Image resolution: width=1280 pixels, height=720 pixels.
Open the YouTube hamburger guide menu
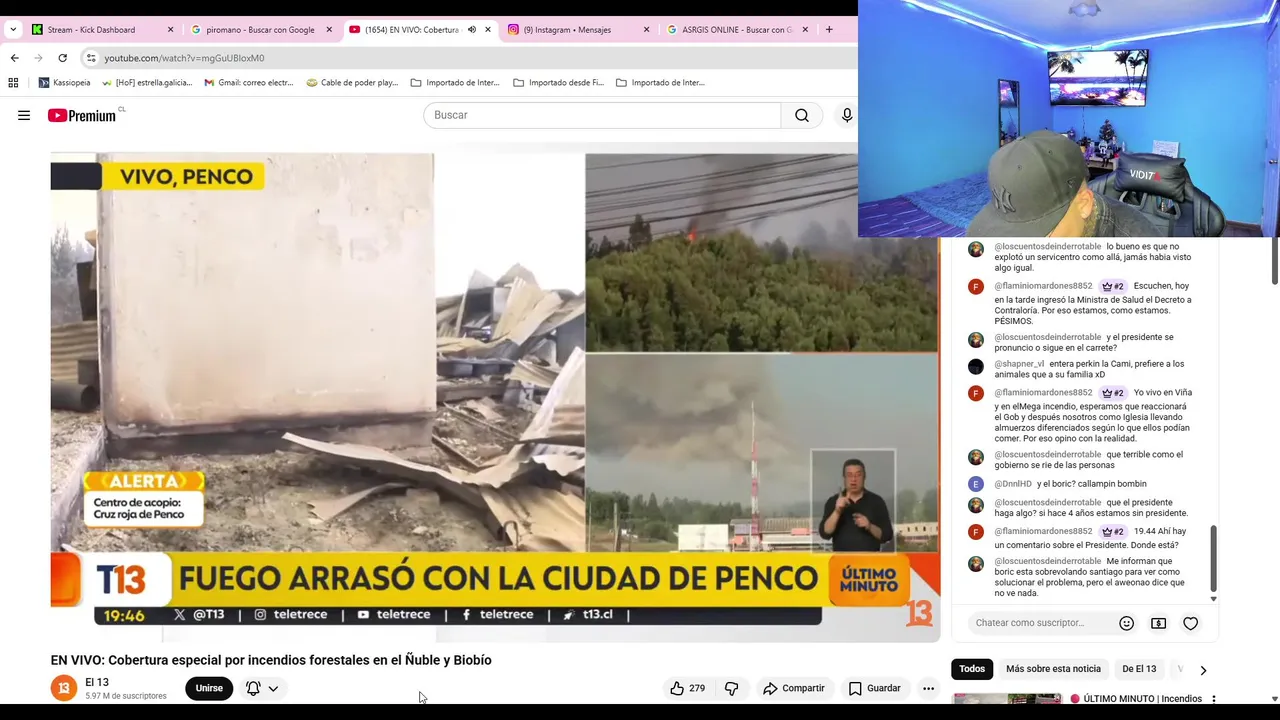point(24,115)
